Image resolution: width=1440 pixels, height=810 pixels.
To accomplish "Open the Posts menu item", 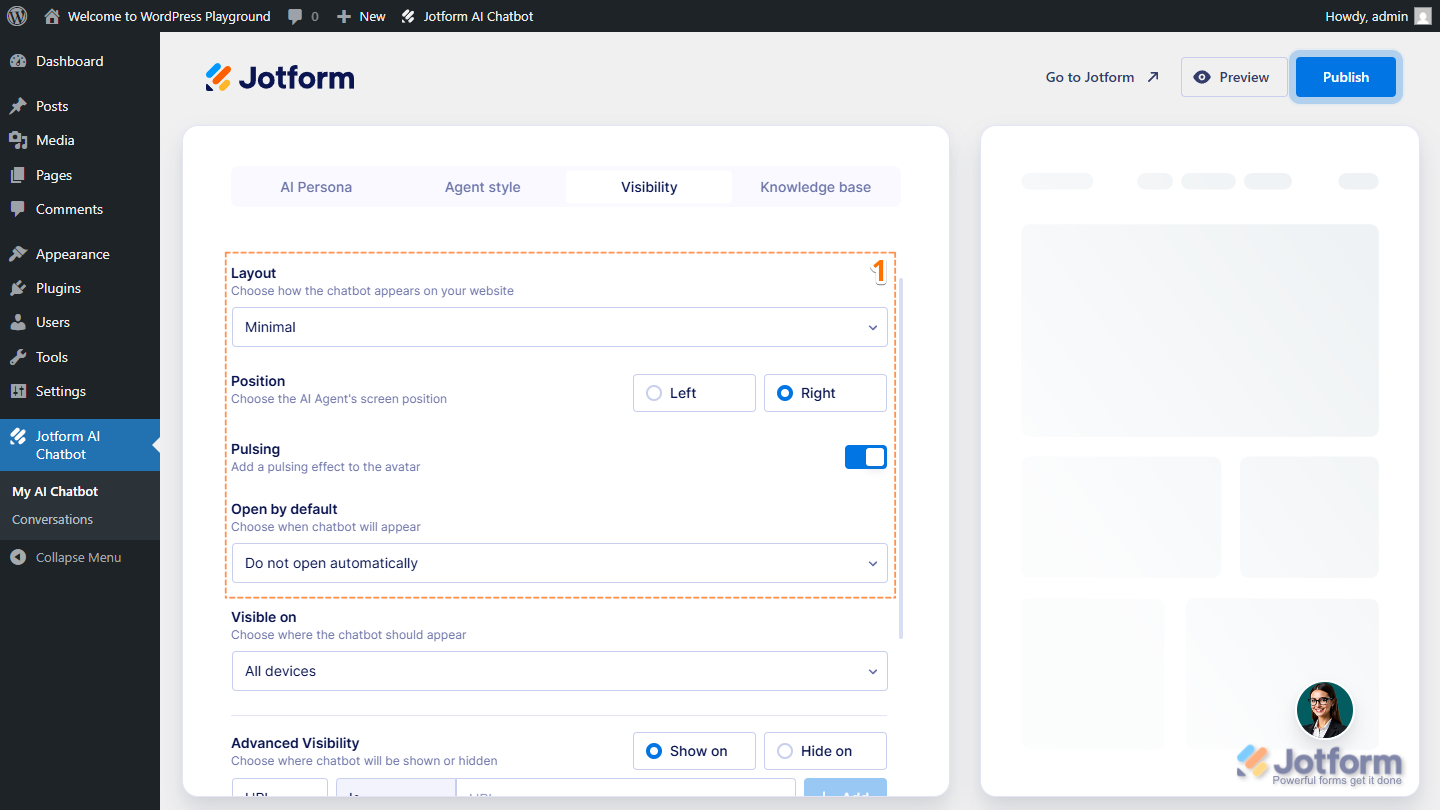I will click(80, 106).
